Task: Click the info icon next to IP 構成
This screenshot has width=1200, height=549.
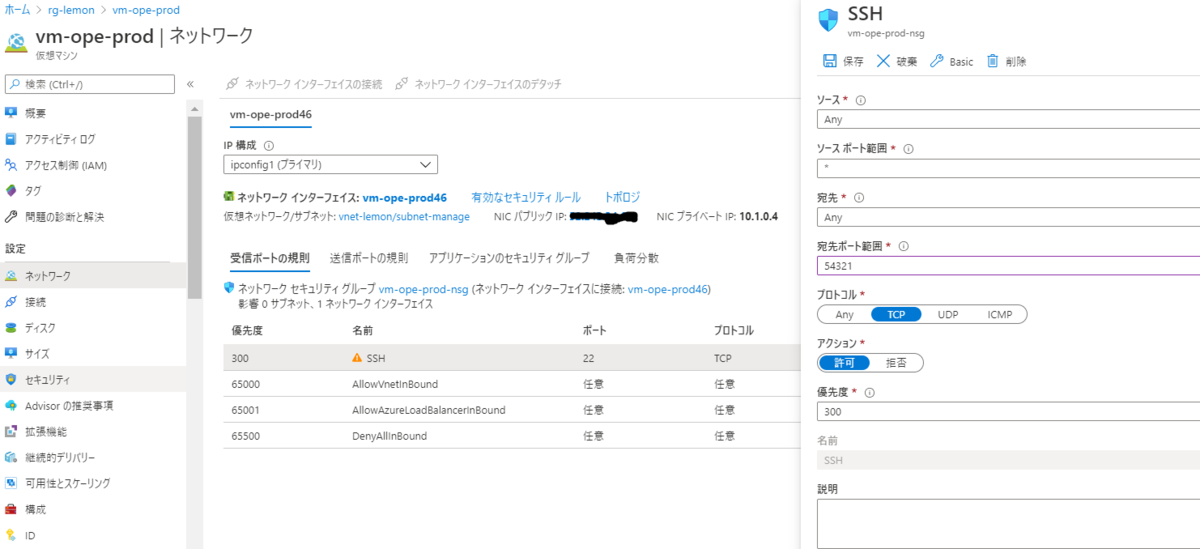Action: point(268,145)
